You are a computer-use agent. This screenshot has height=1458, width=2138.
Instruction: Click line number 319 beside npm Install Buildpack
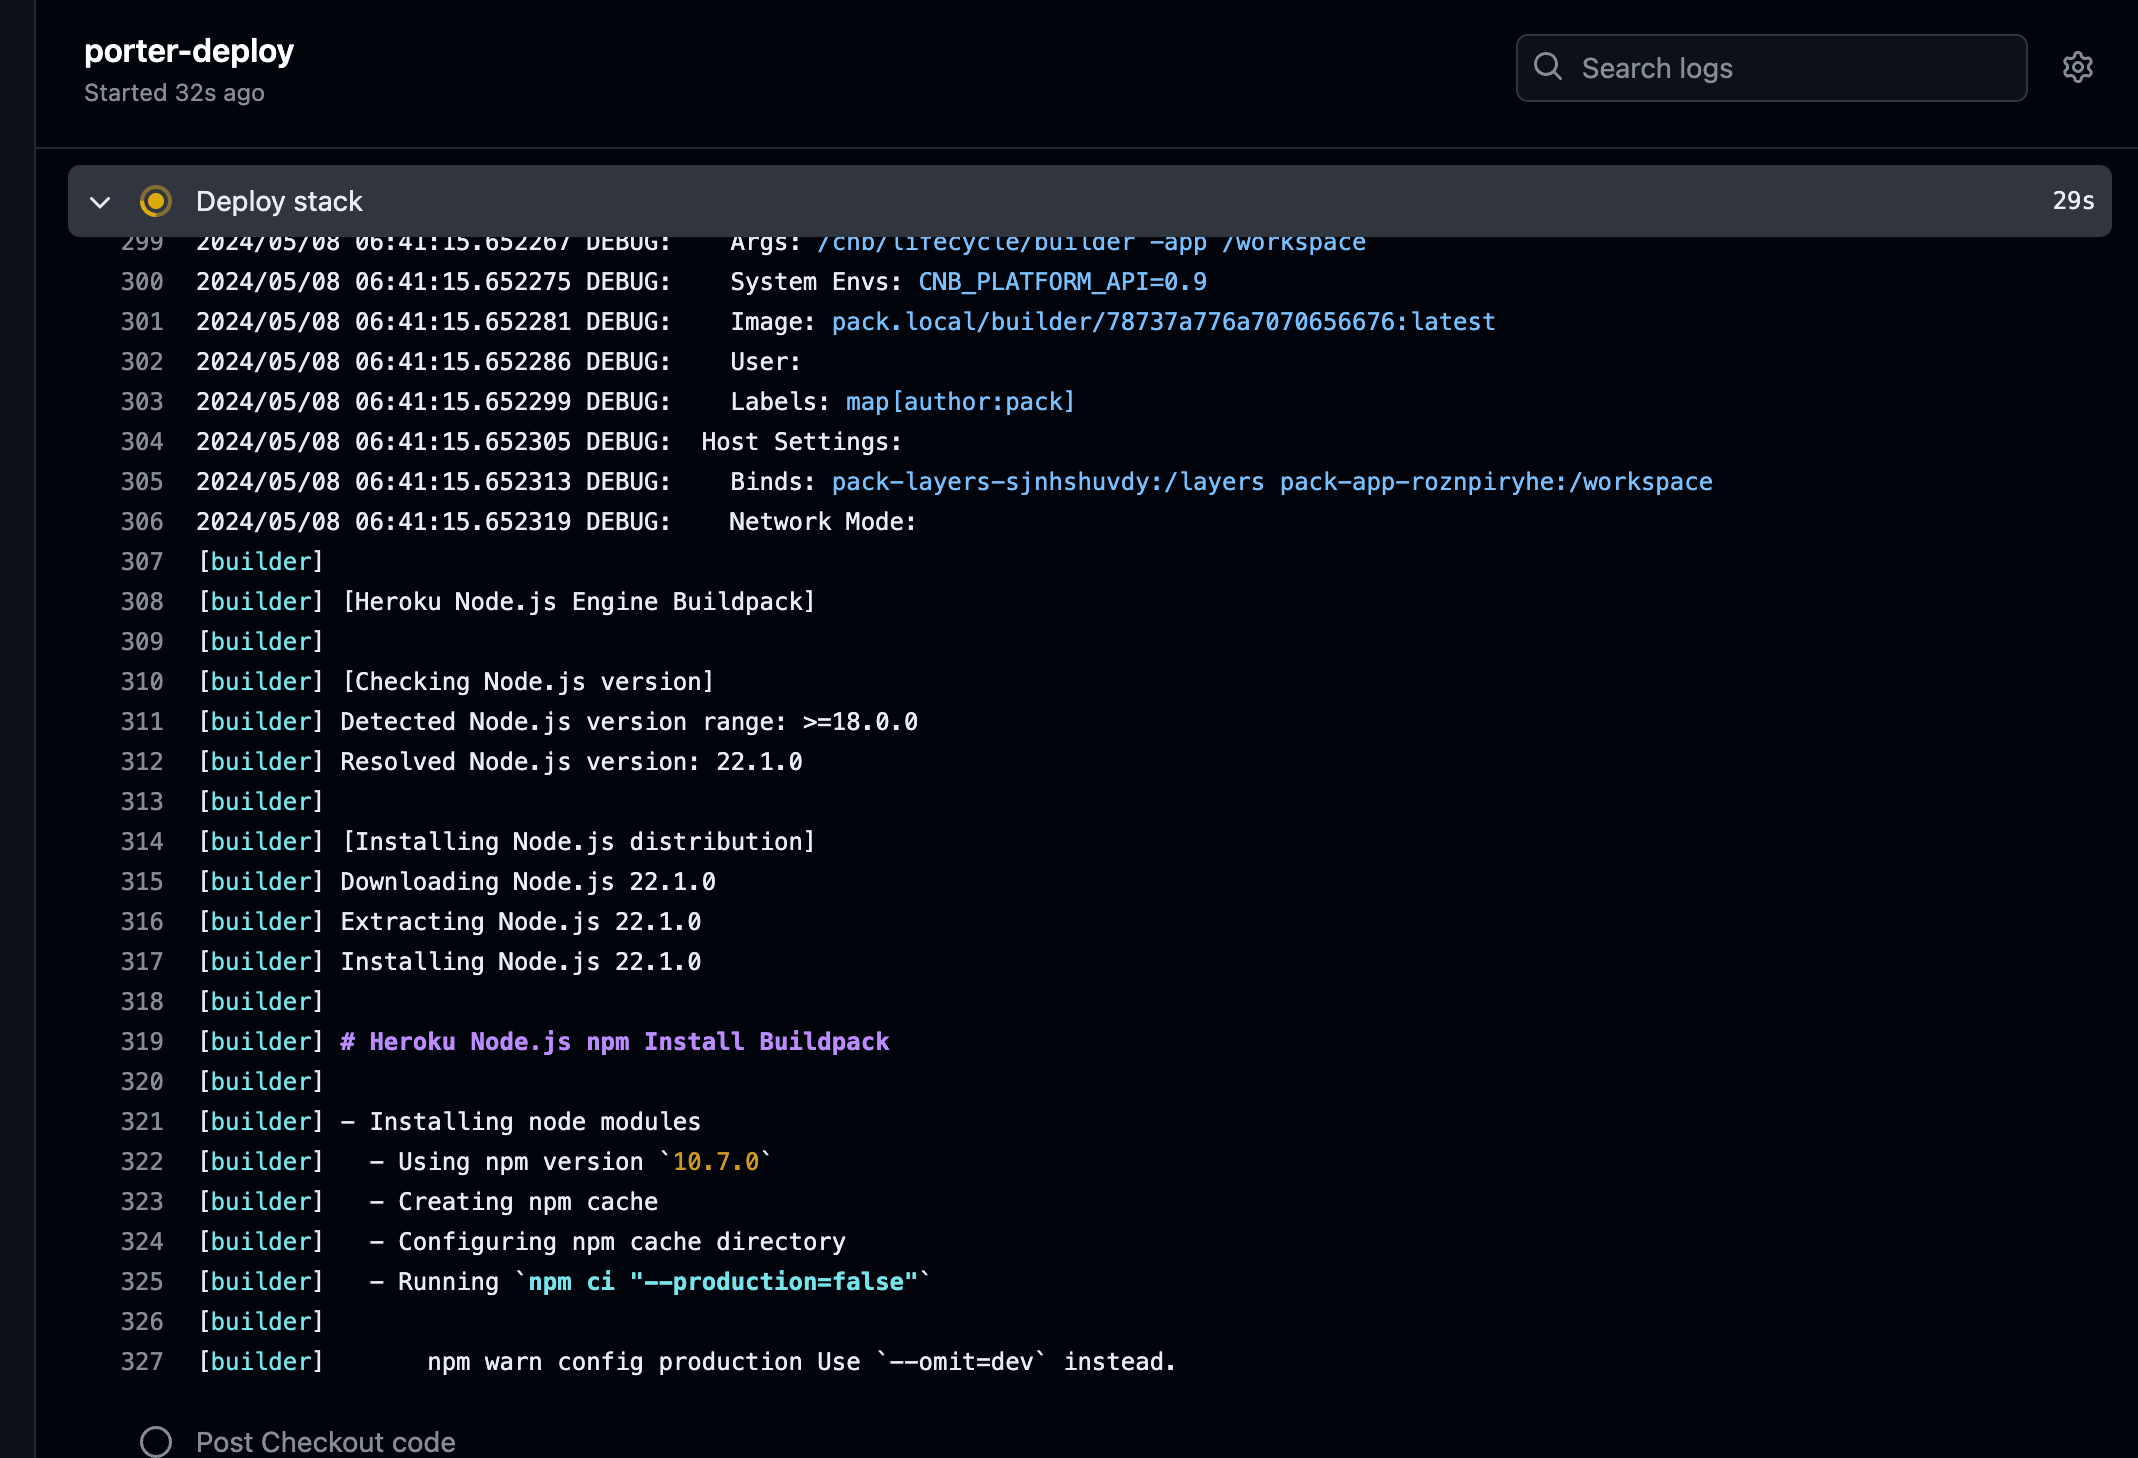coord(142,1042)
